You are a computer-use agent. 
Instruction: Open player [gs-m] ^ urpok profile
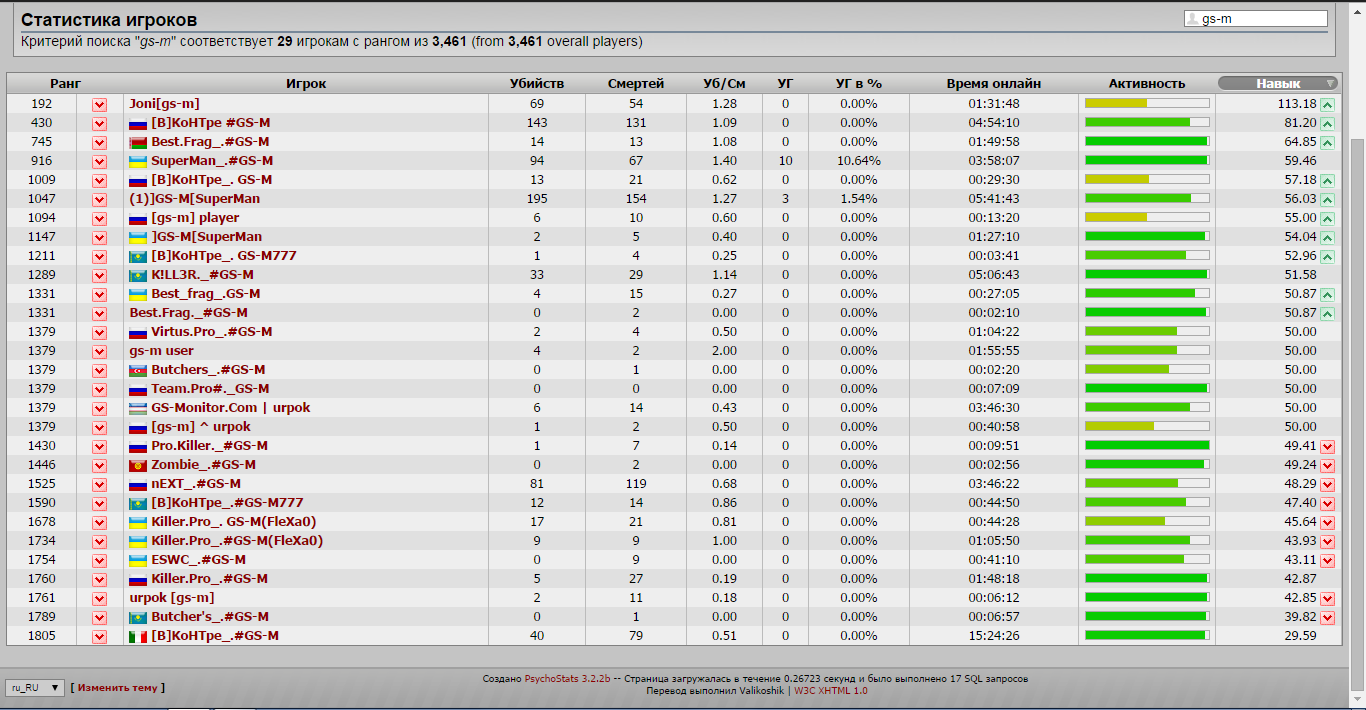(x=201, y=427)
